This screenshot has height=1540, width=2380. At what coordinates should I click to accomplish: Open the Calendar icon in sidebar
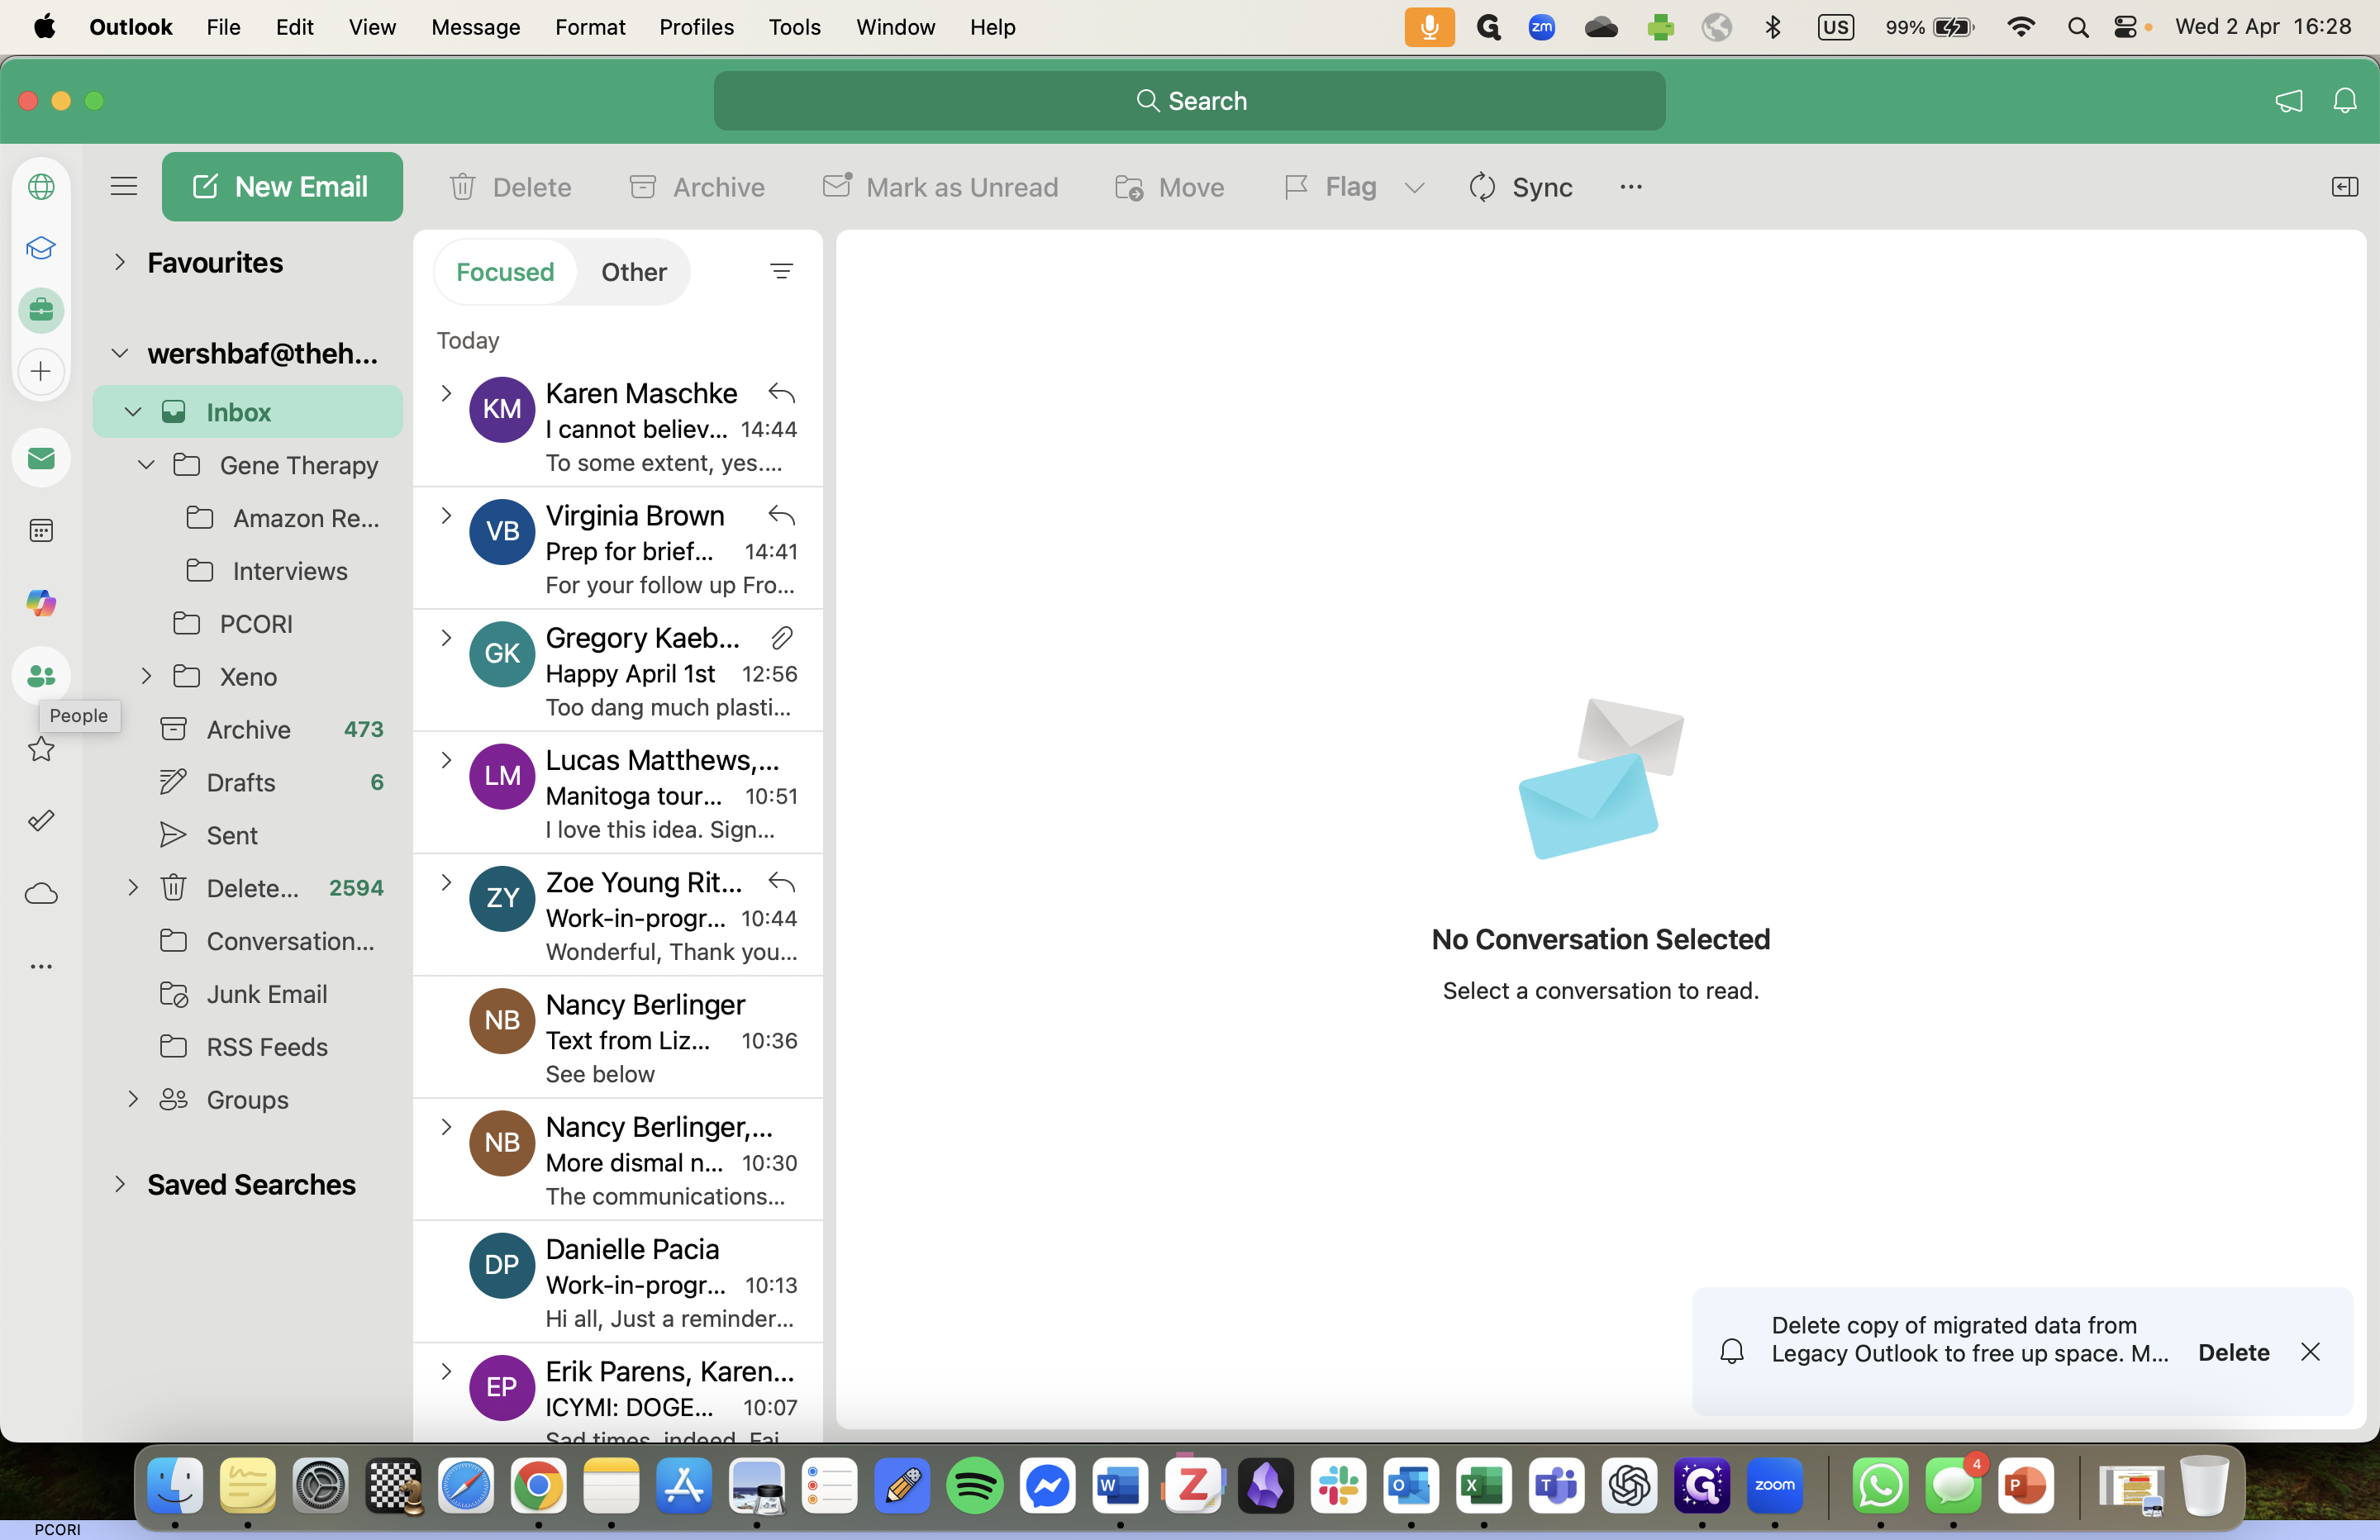tap(41, 531)
